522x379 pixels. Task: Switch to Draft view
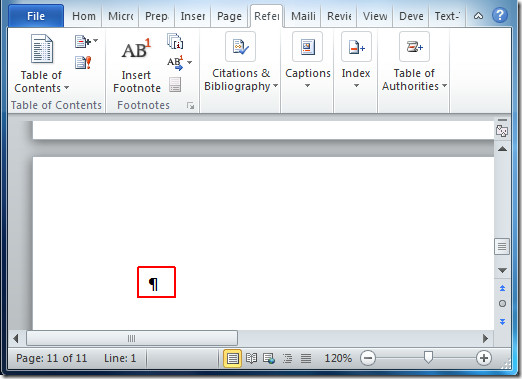(x=306, y=358)
